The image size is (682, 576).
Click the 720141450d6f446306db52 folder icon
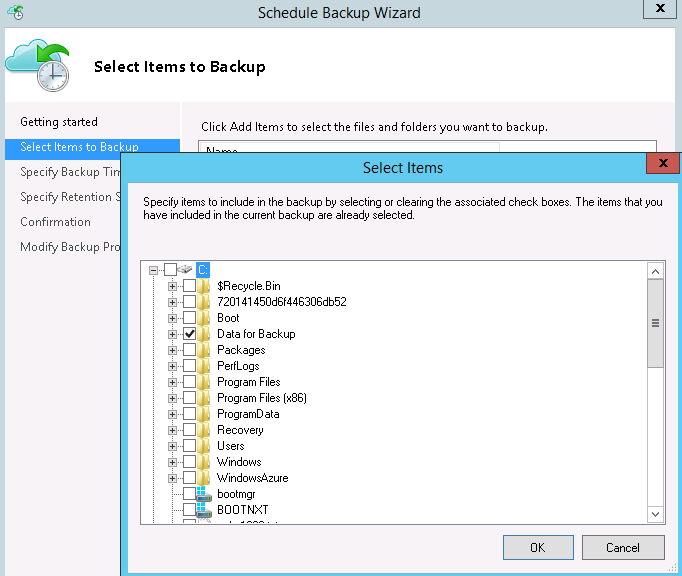(204, 302)
